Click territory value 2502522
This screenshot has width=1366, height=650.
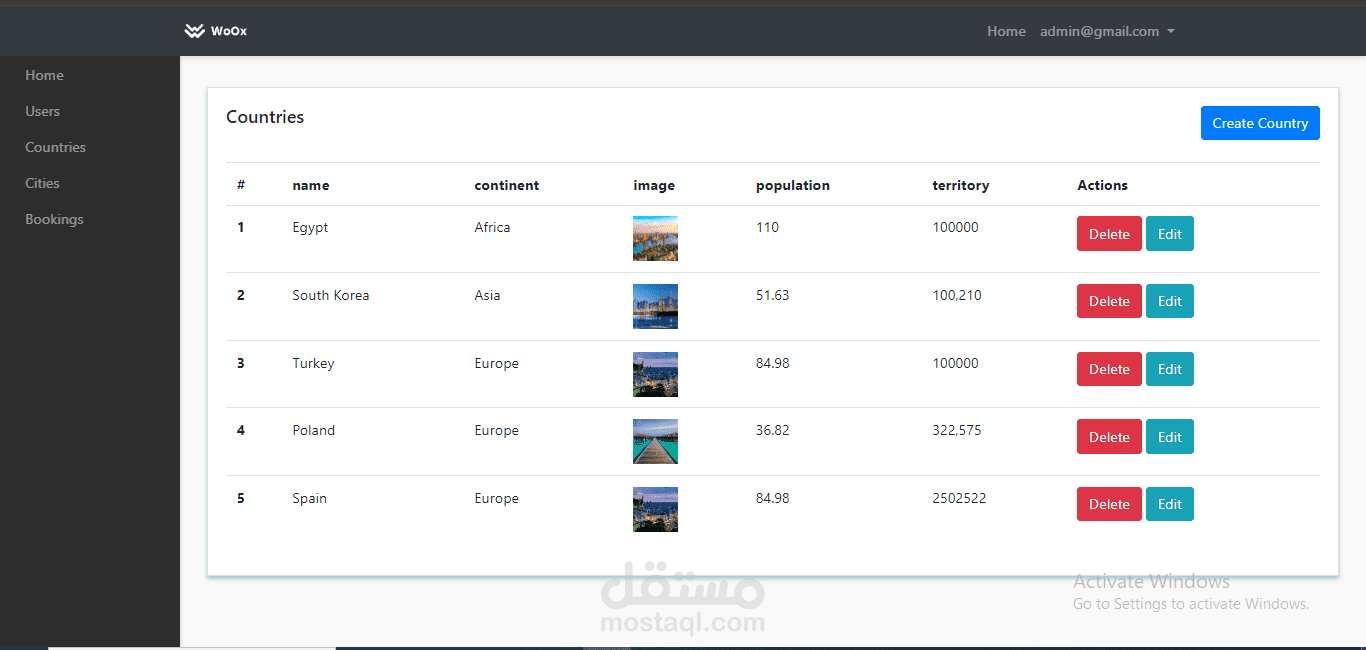pos(959,498)
